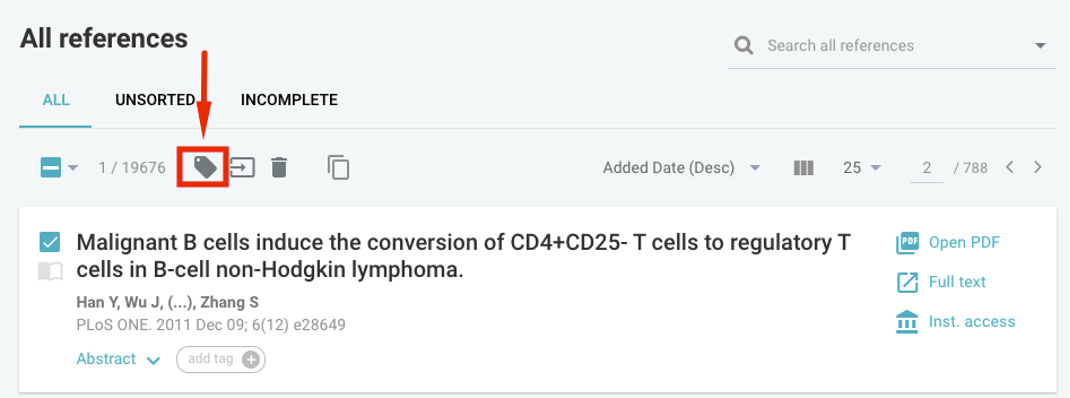Click the Search all references field
This screenshot has height=398, width=1070.
pos(892,46)
